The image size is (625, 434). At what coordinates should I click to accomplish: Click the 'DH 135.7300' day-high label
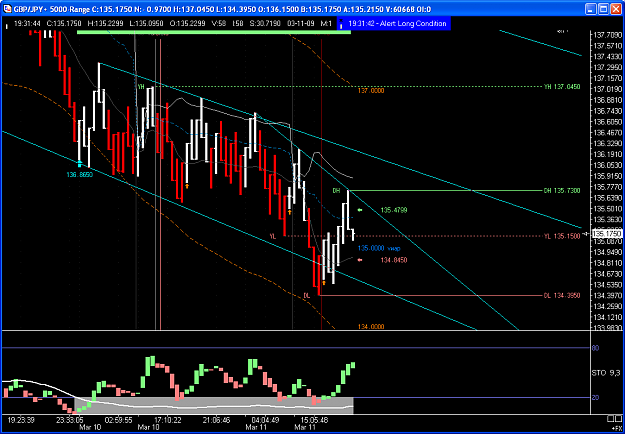pos(562,190)
